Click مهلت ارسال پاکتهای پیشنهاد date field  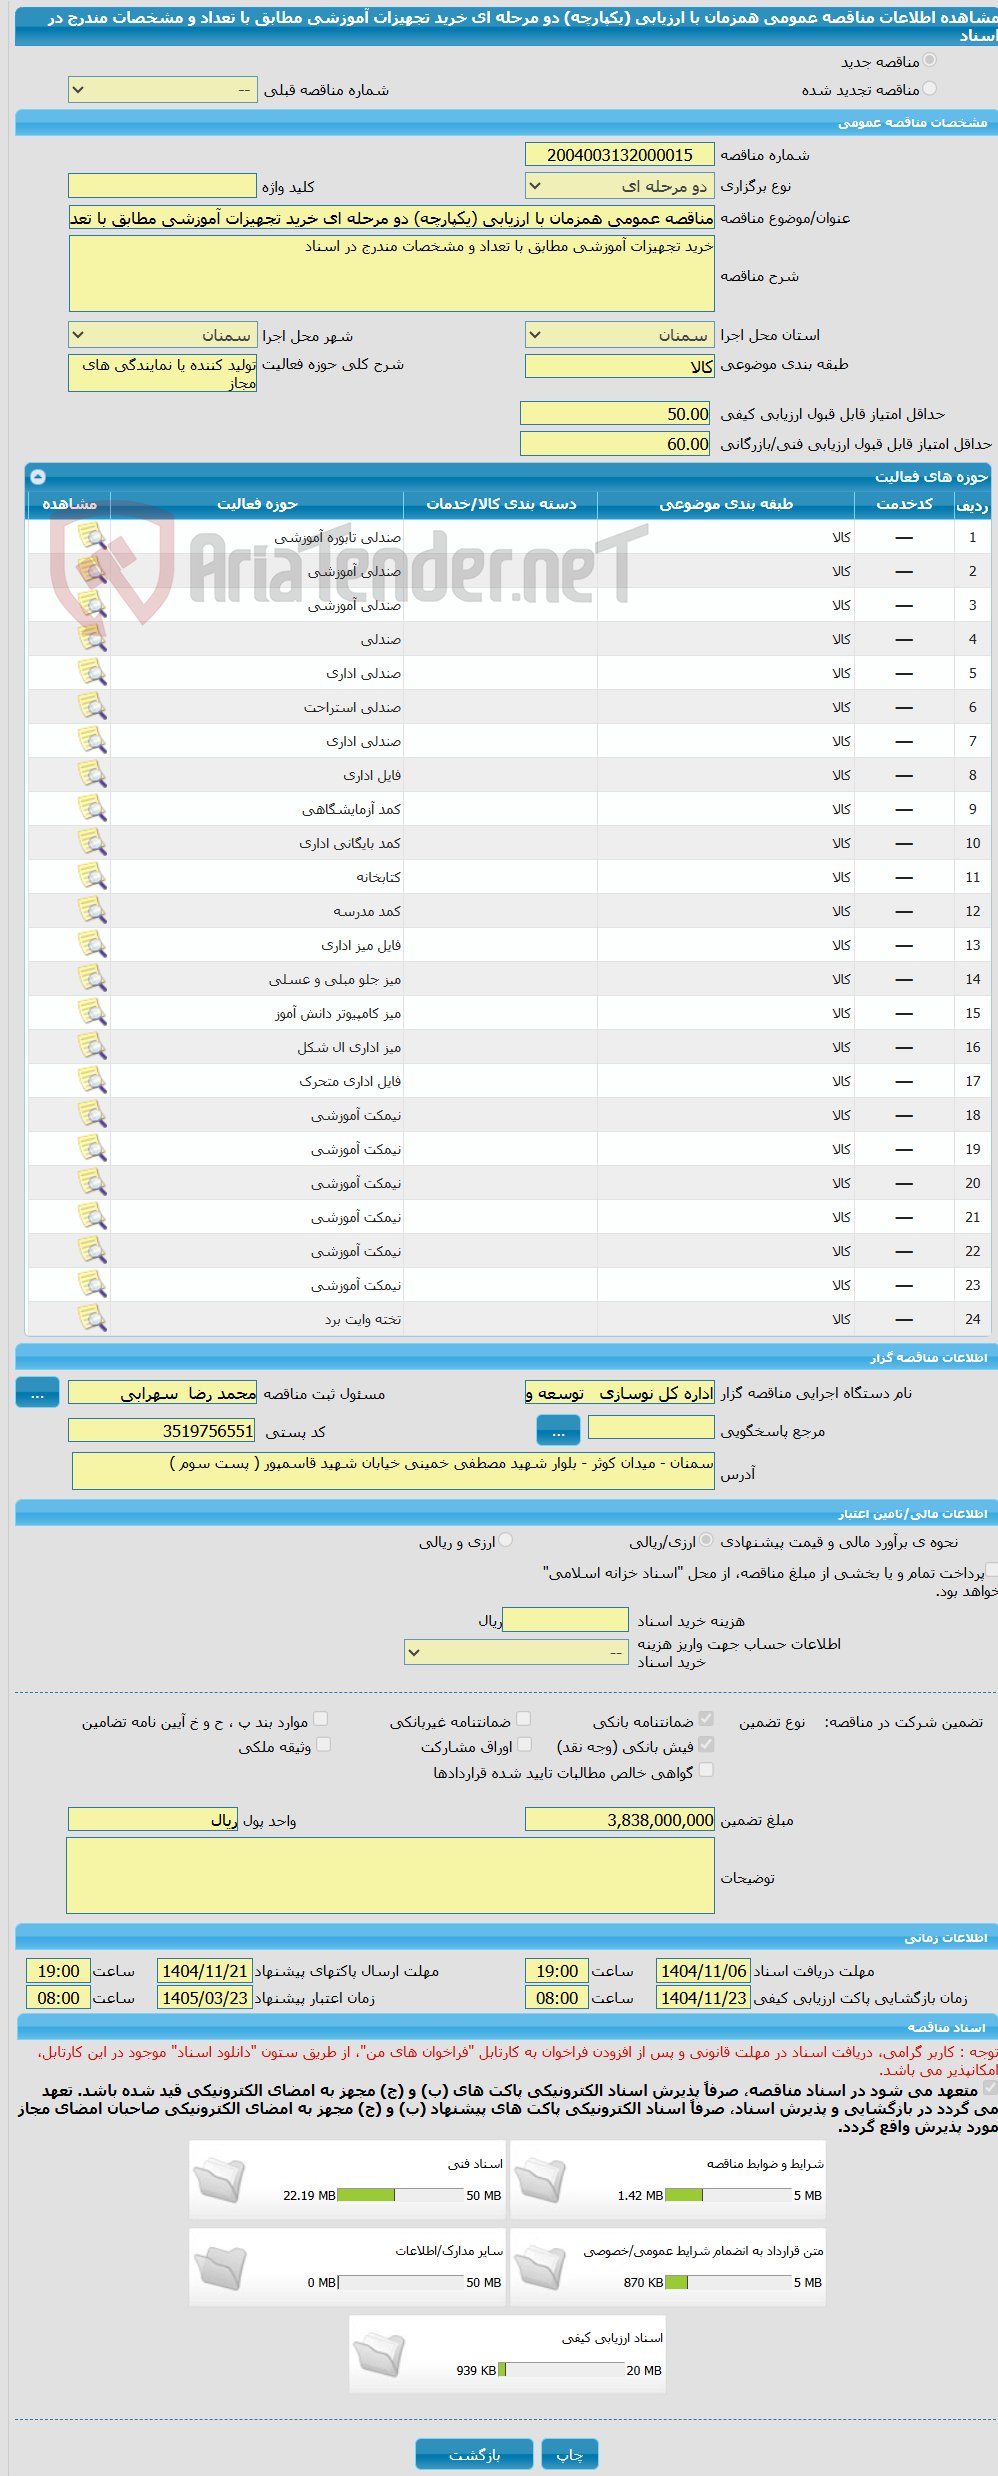pos(205,1971)
